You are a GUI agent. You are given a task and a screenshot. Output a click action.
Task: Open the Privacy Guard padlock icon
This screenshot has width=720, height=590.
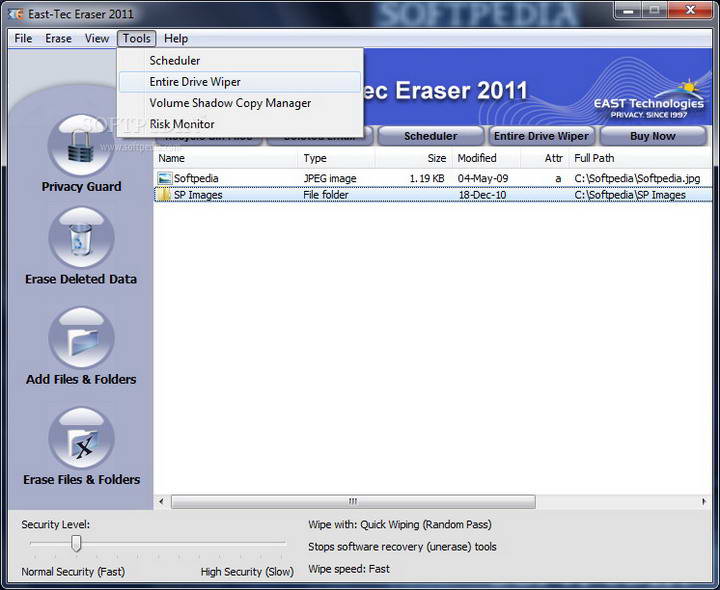tap(81, 145)
